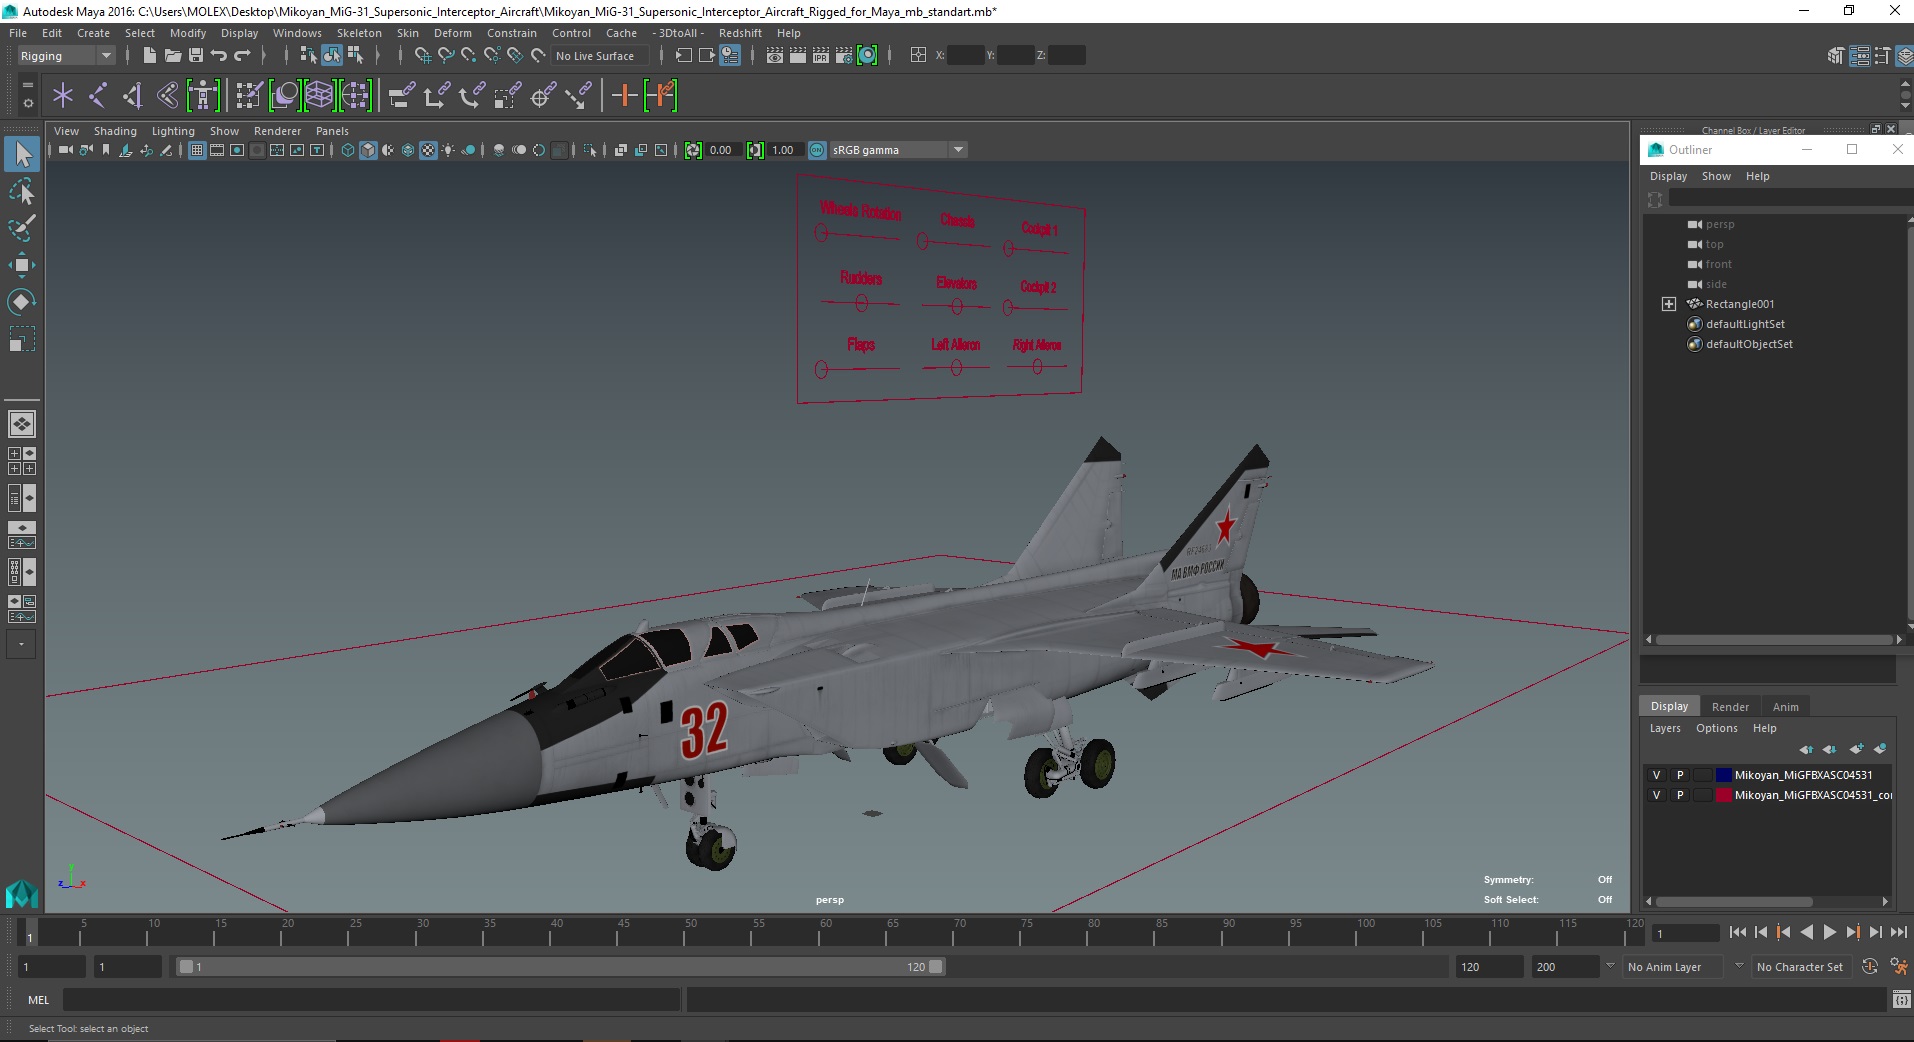Toggle playback P of second Mikoyan layer

(x=1680, y=795)
